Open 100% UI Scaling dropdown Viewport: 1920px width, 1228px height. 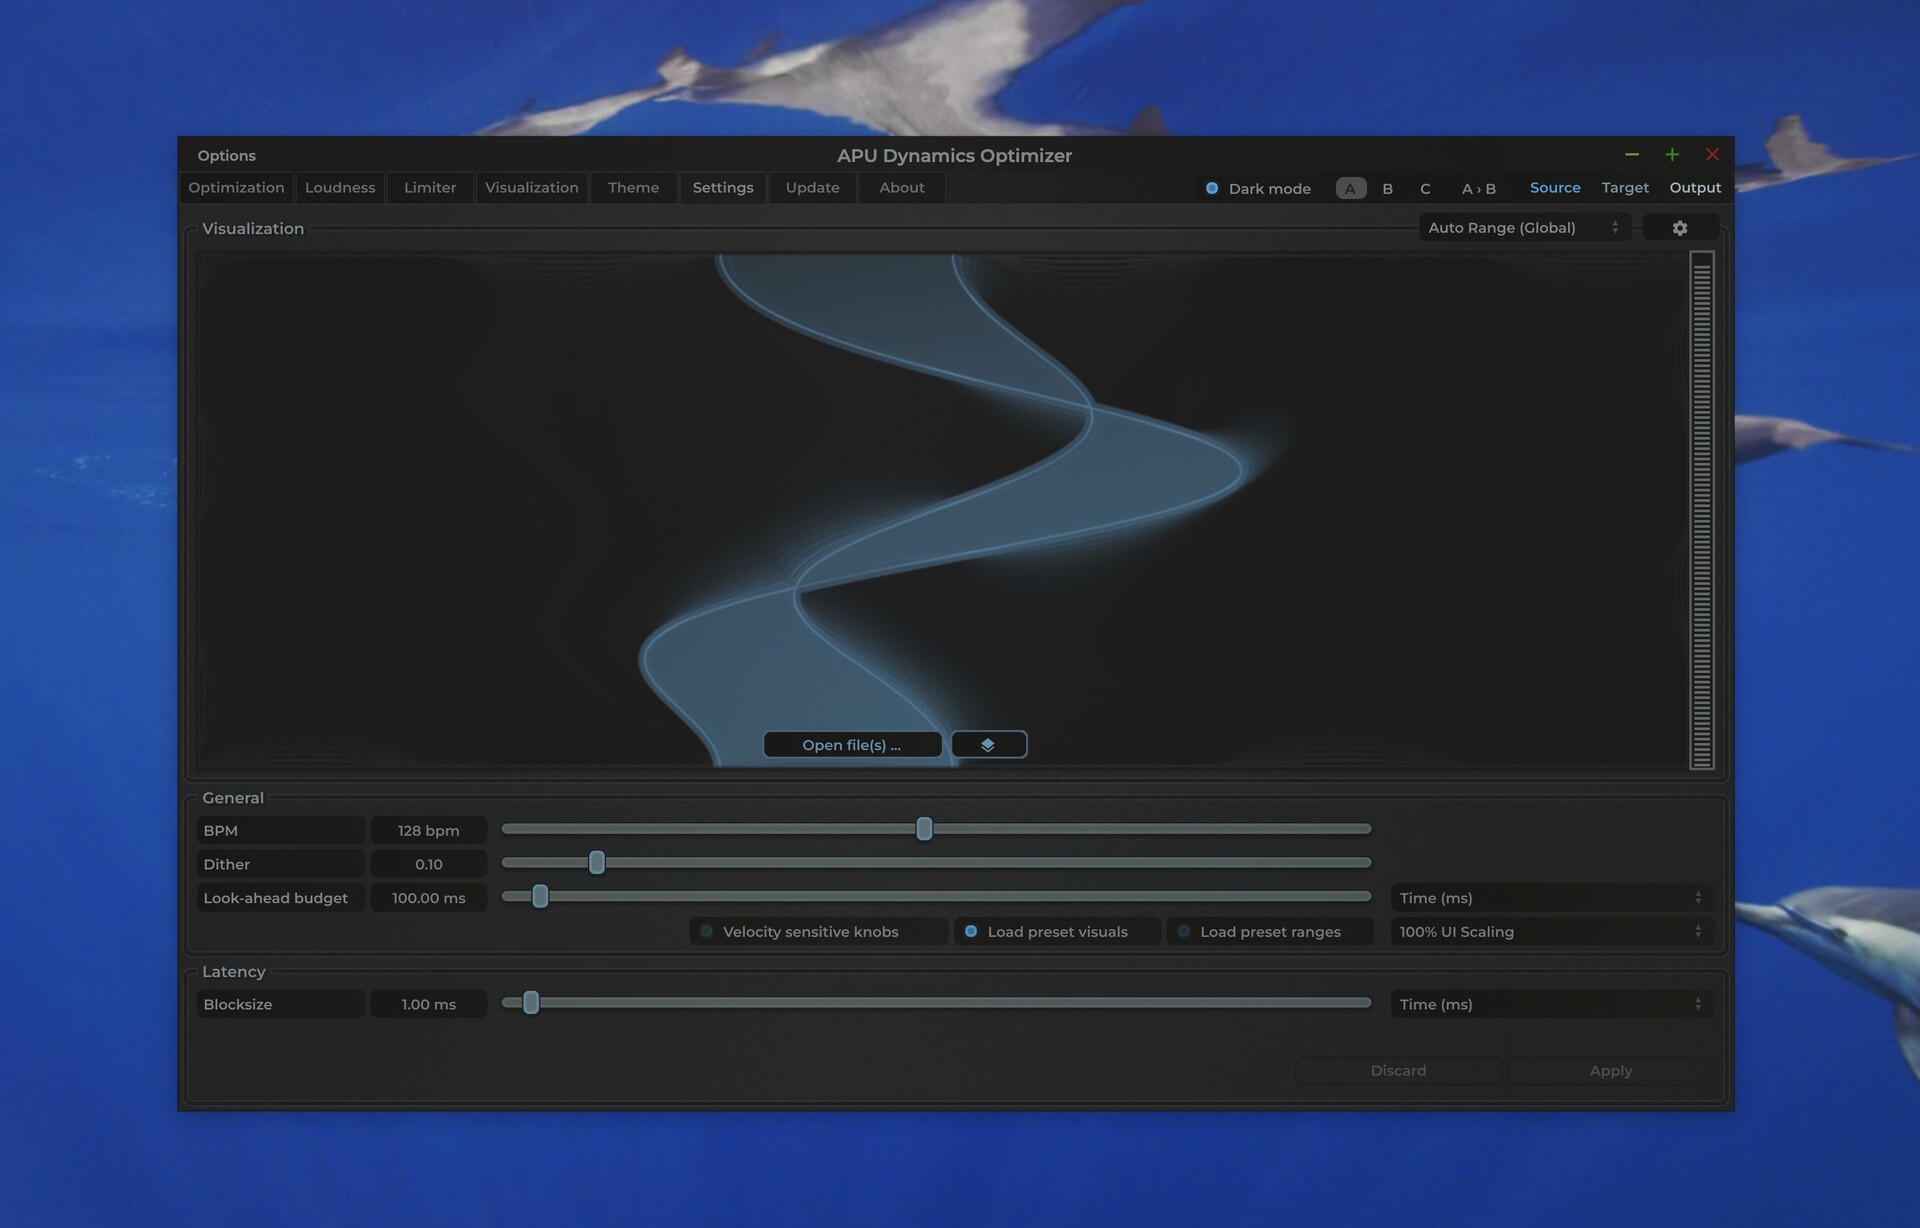[x=1551, y=932]
